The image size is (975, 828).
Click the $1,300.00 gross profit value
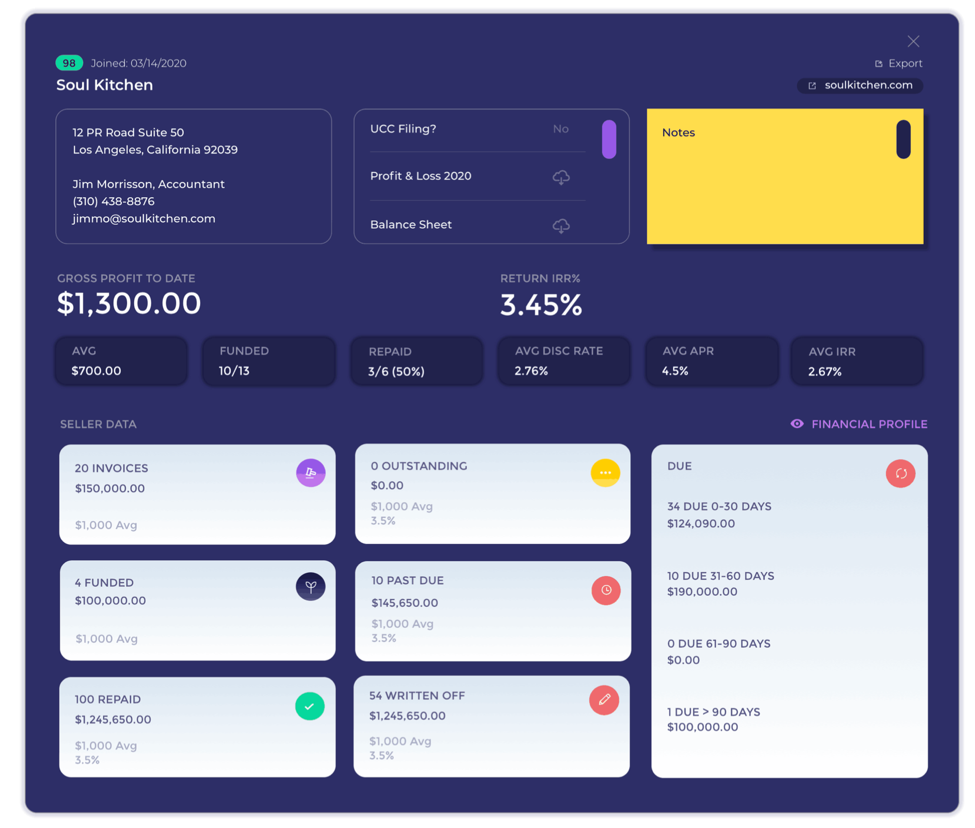[129, 303]
